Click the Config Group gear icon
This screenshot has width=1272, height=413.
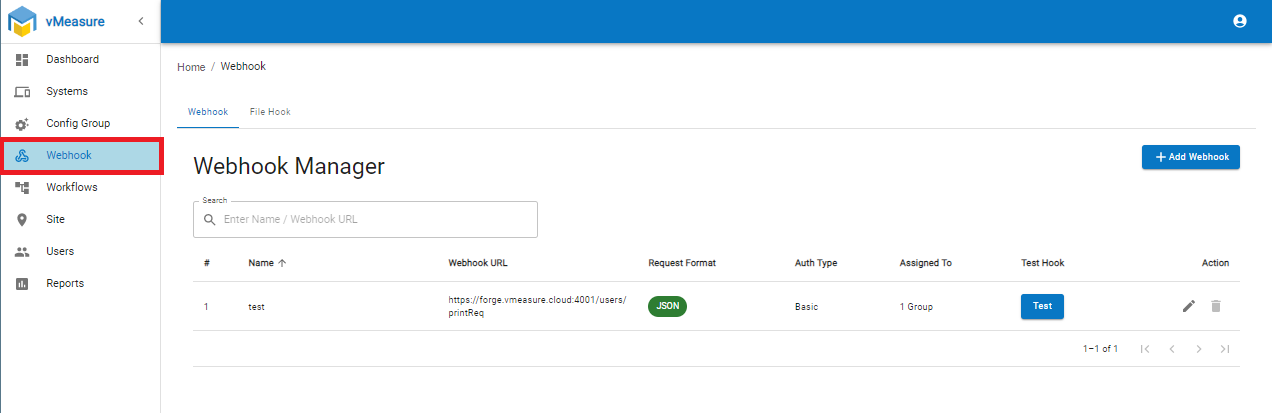point(22,124)
